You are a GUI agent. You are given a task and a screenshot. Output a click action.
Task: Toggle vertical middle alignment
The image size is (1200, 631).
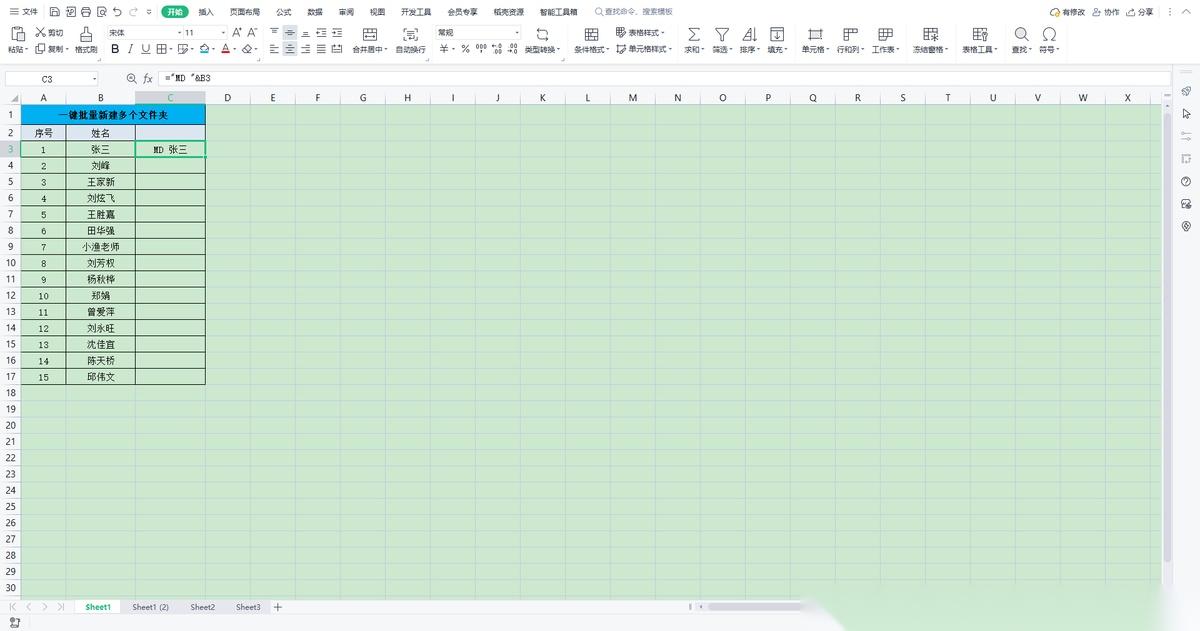289,33
